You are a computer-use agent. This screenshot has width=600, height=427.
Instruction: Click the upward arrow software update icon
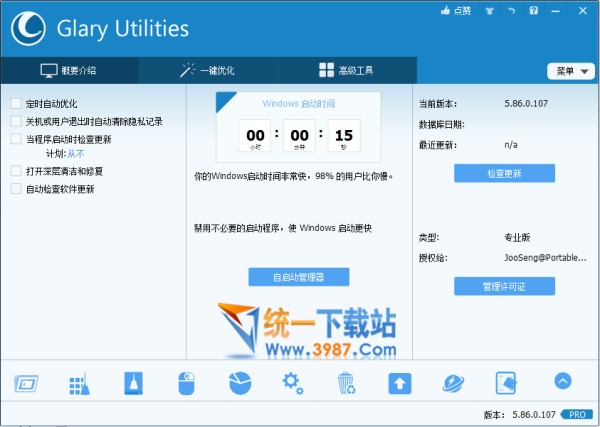(x=400, y=383)
